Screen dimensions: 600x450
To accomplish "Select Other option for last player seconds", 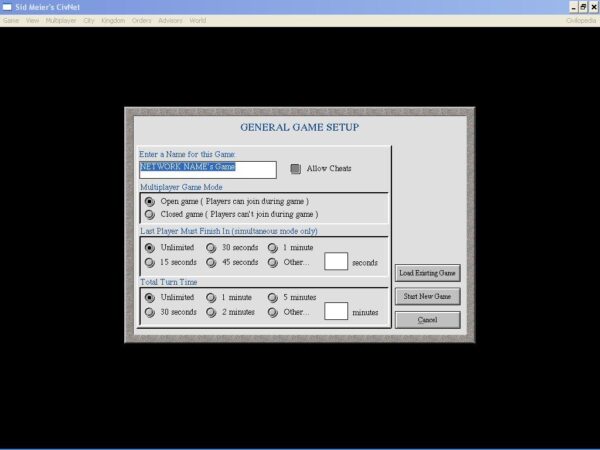I will pos(272,262).
